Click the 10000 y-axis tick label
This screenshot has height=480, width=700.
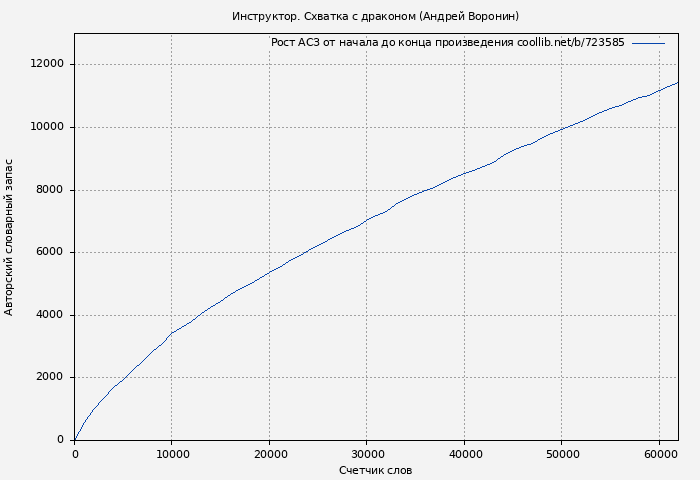(47, 127)
